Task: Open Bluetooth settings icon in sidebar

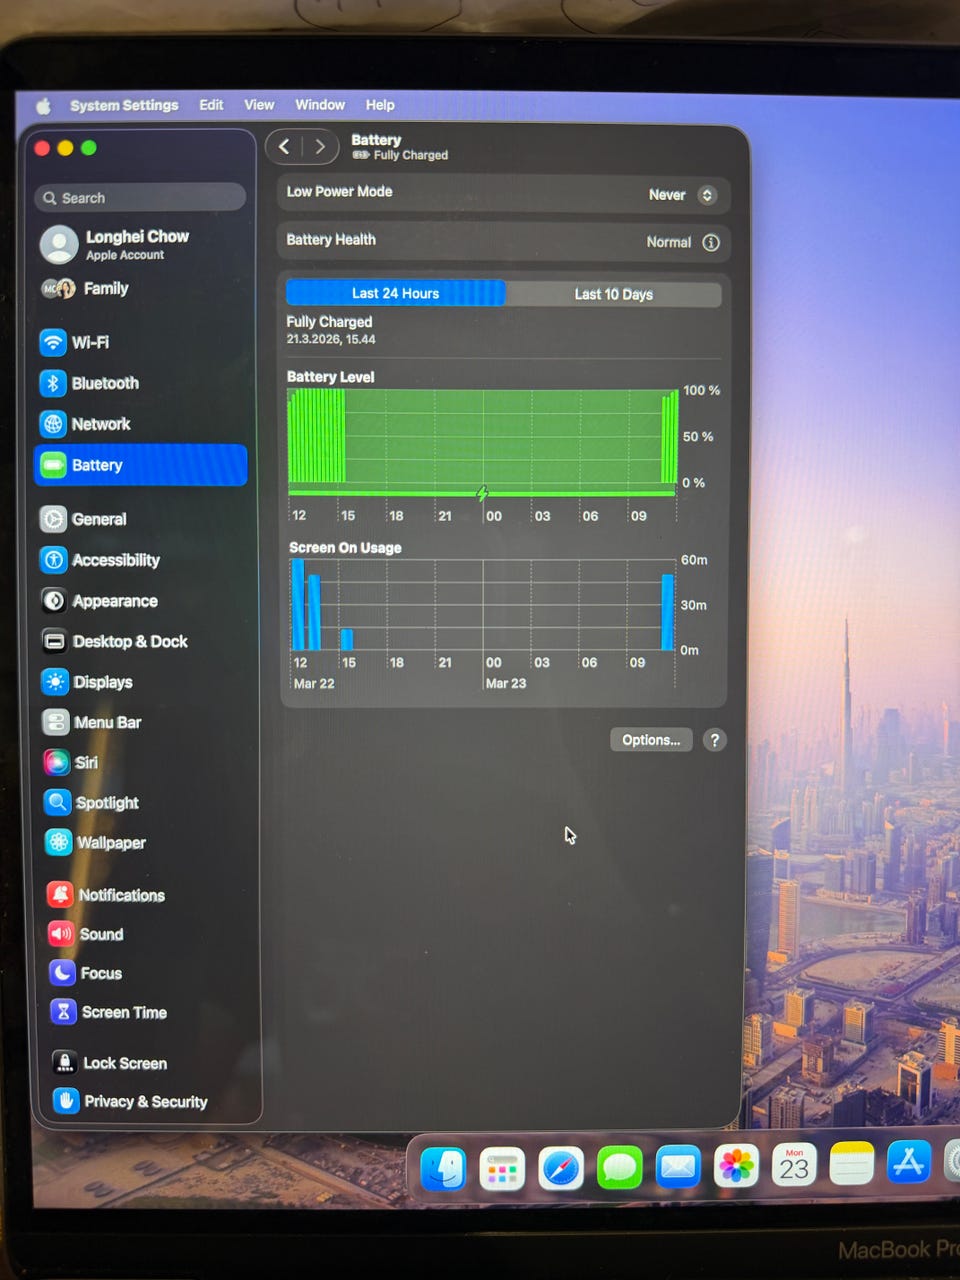Action: [x=53, y=383]
